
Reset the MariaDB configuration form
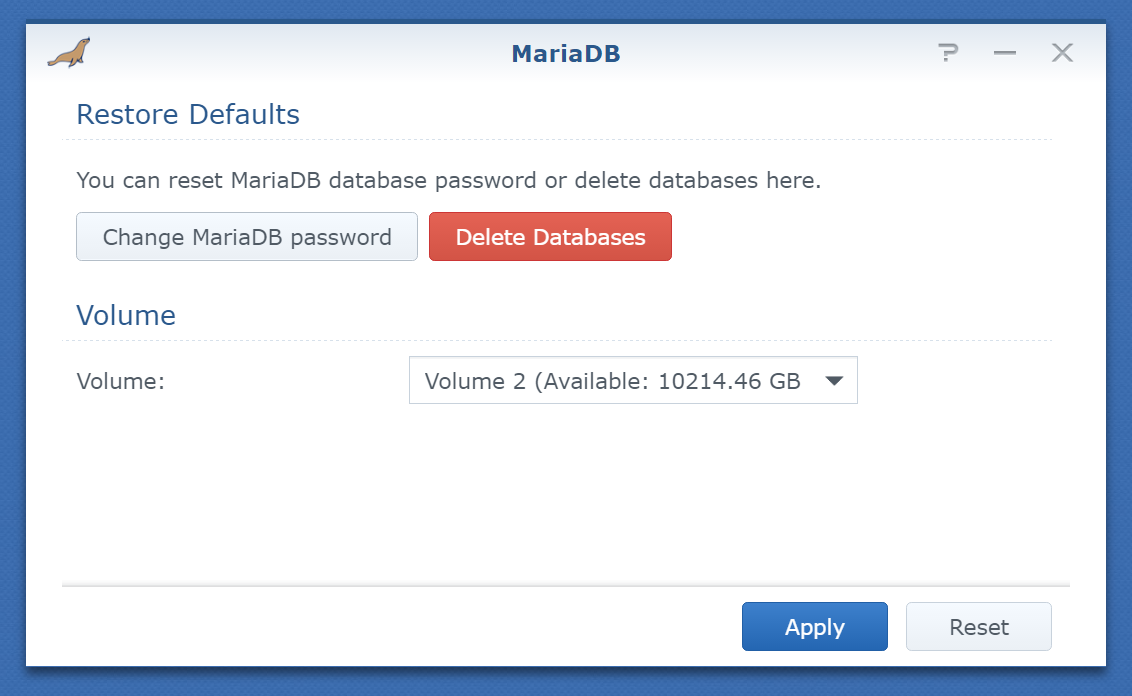[978, 626]
